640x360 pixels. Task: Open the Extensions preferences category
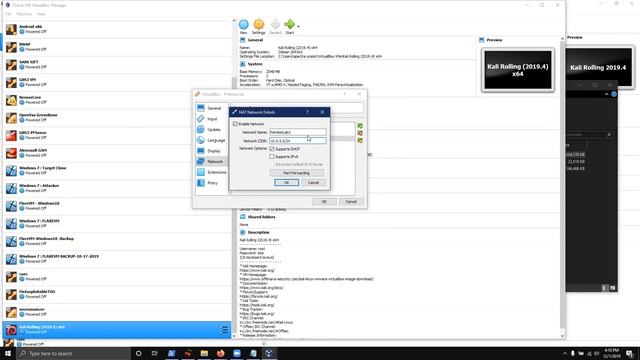click(211, 172)
